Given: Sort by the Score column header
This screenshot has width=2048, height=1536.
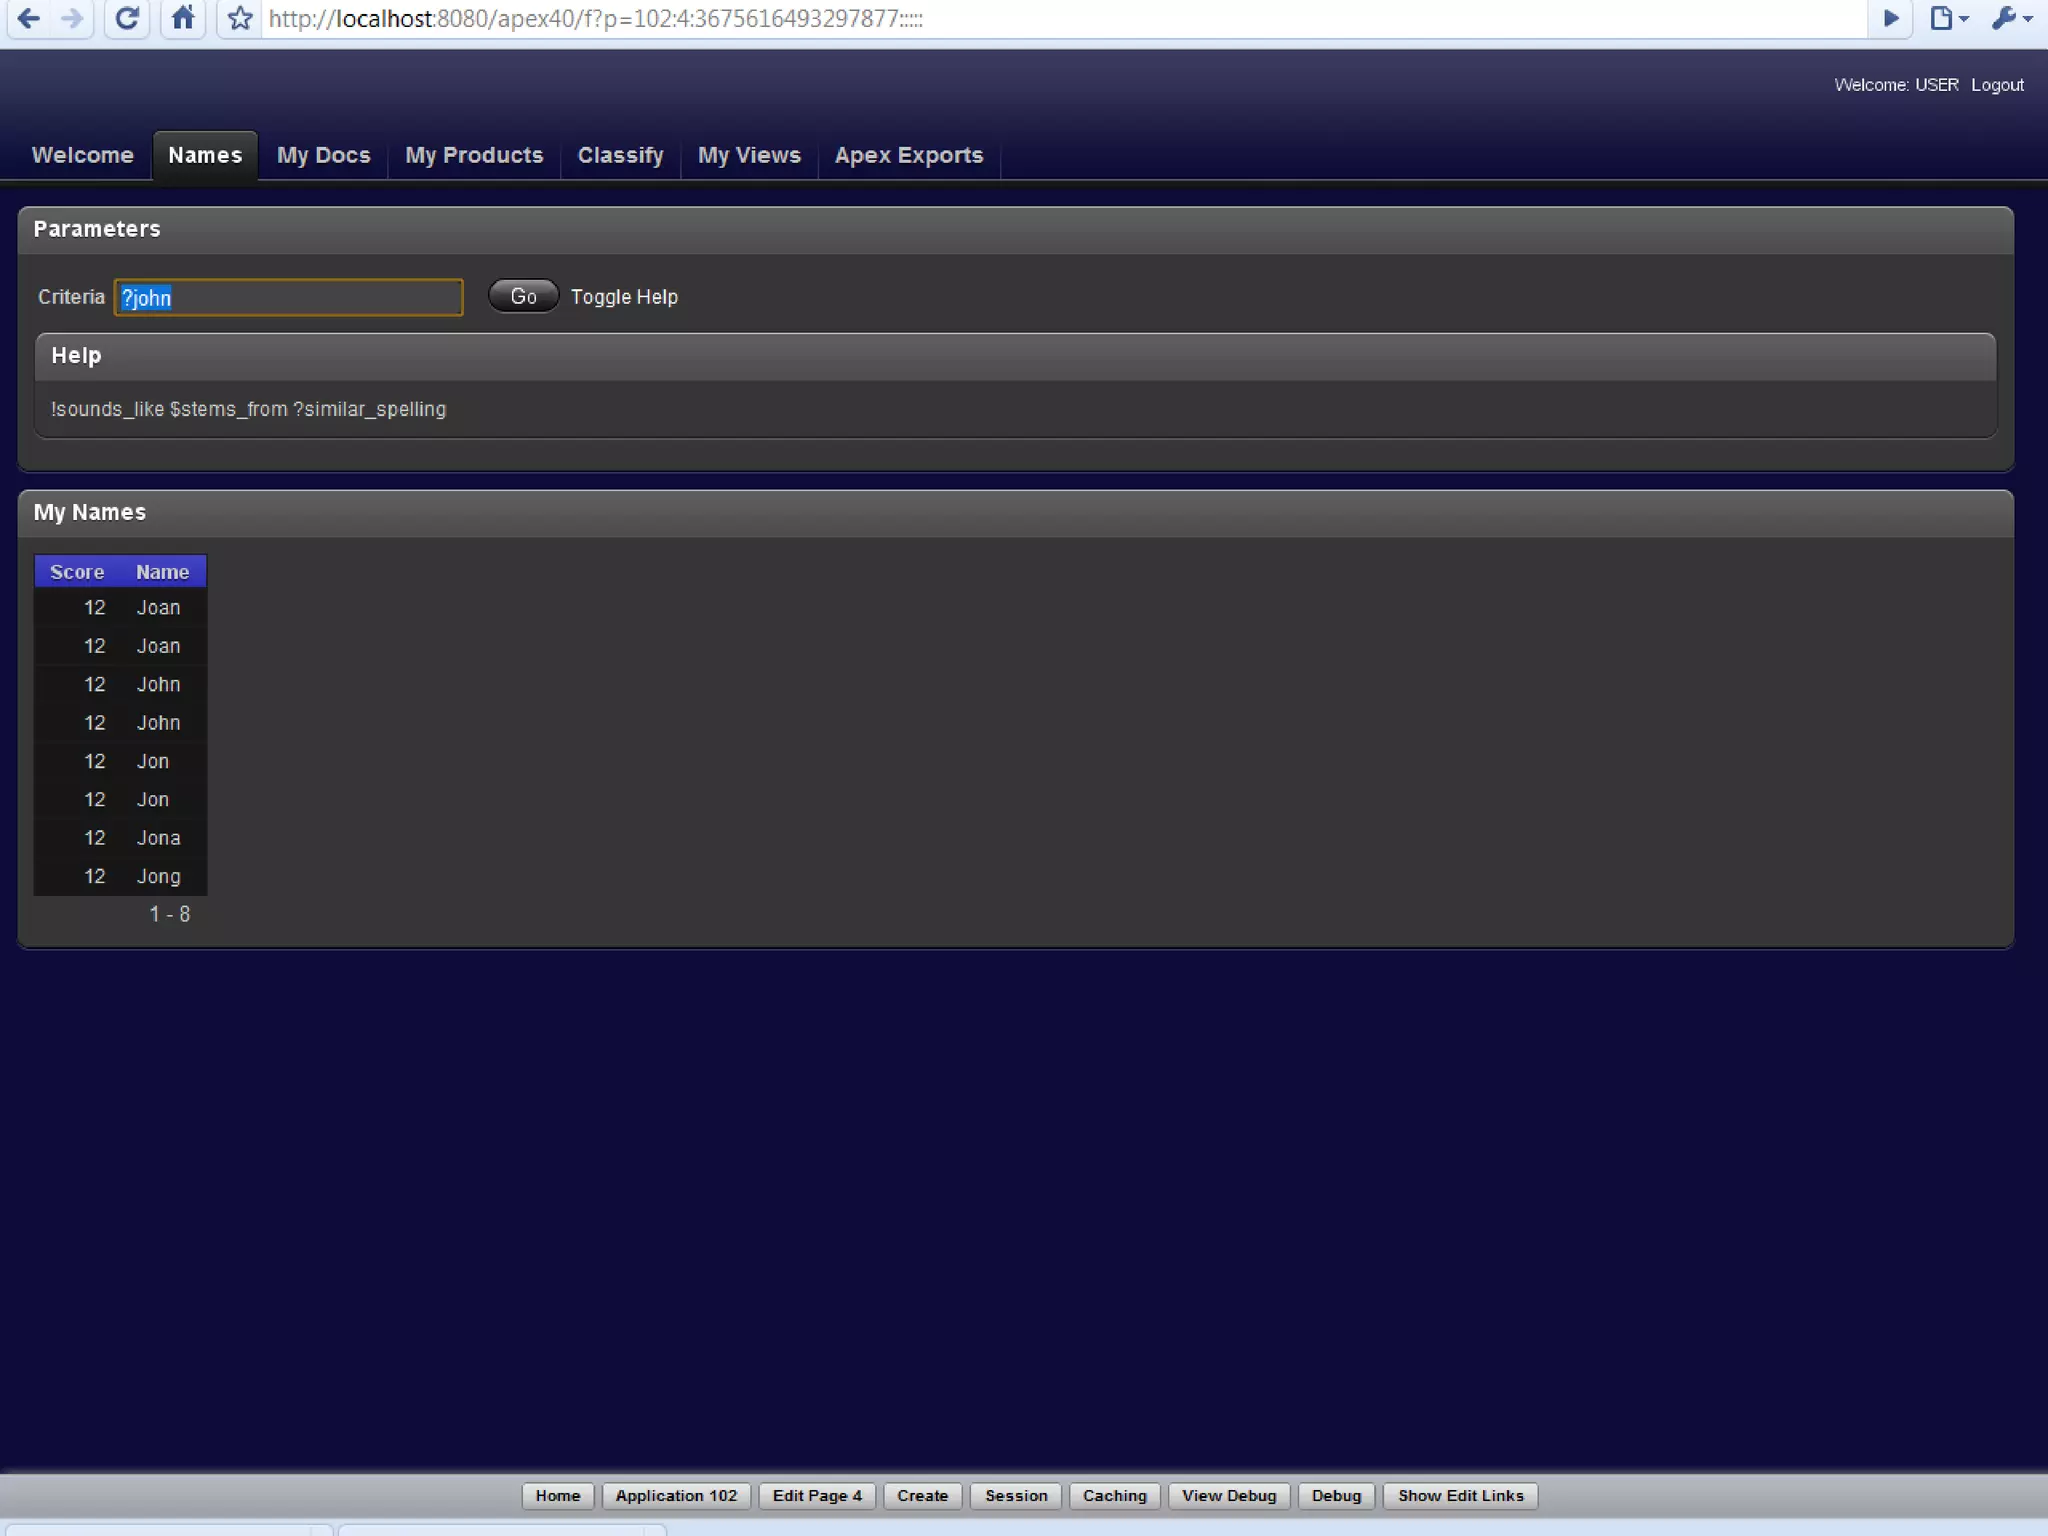Looking at the screenshot, I should pyautogui.click(x=77, y=572).
